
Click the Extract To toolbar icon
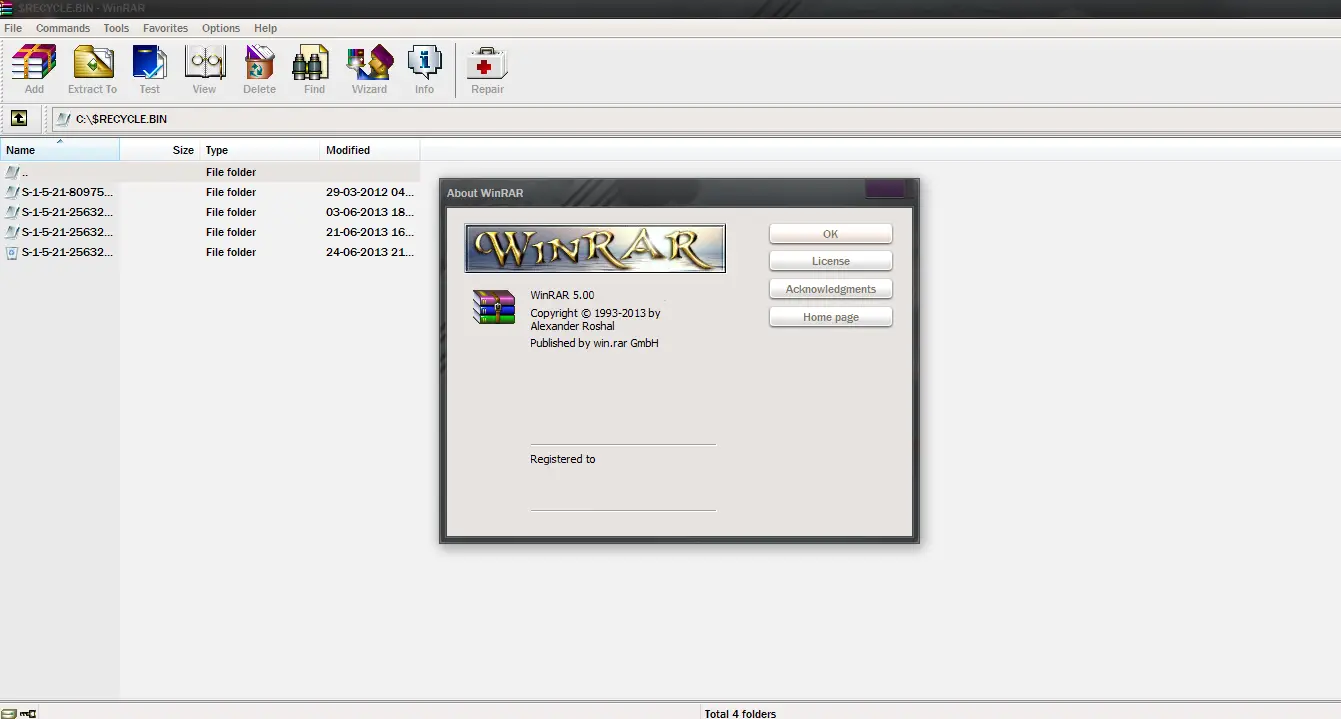[93, 63]
